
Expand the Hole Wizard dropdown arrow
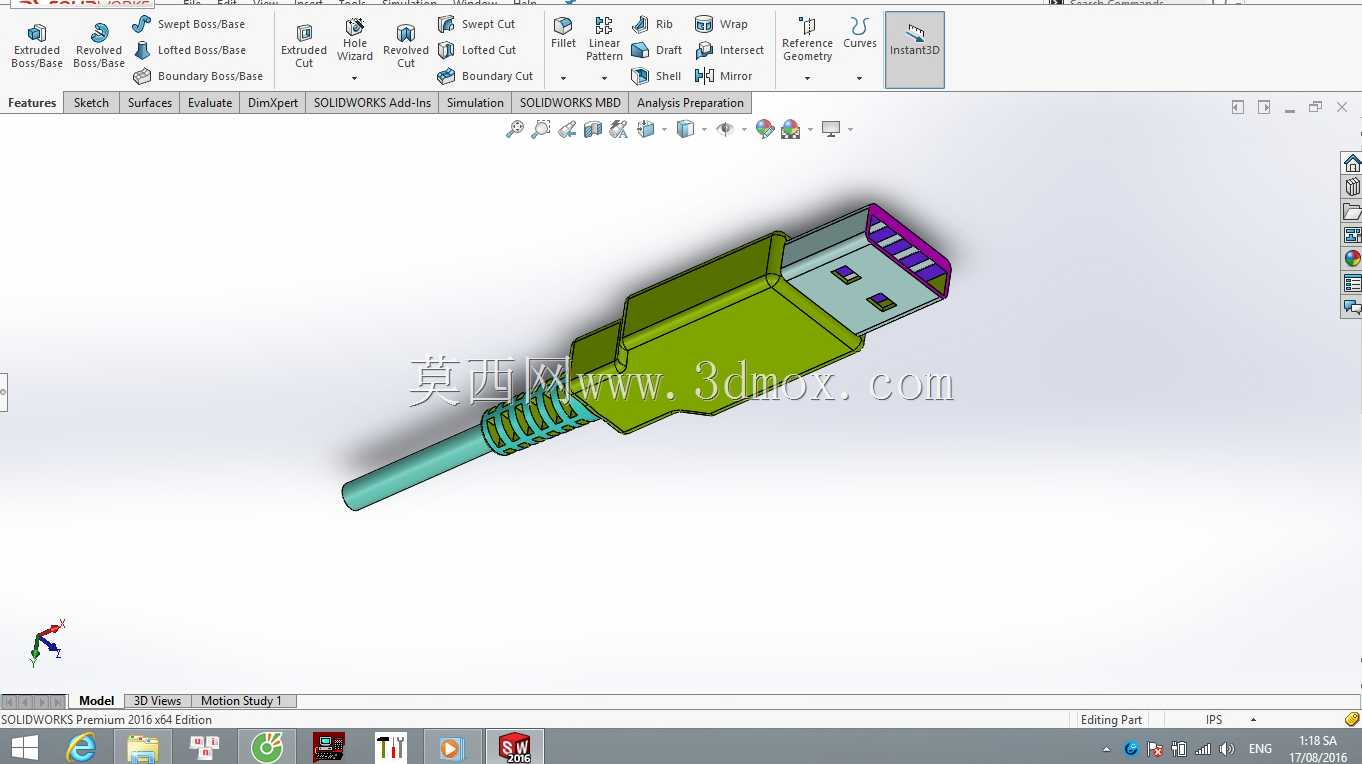(355, 78)
